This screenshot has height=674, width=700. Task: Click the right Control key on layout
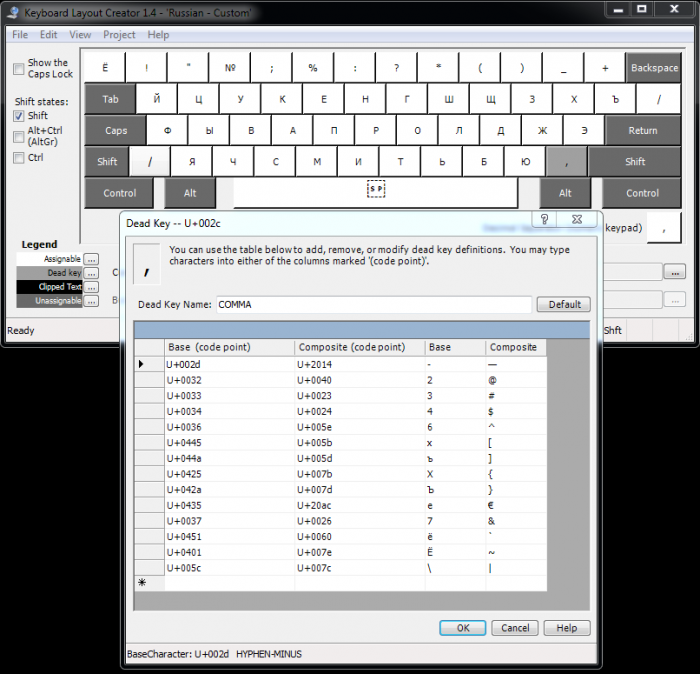click(x=642, y=193)
